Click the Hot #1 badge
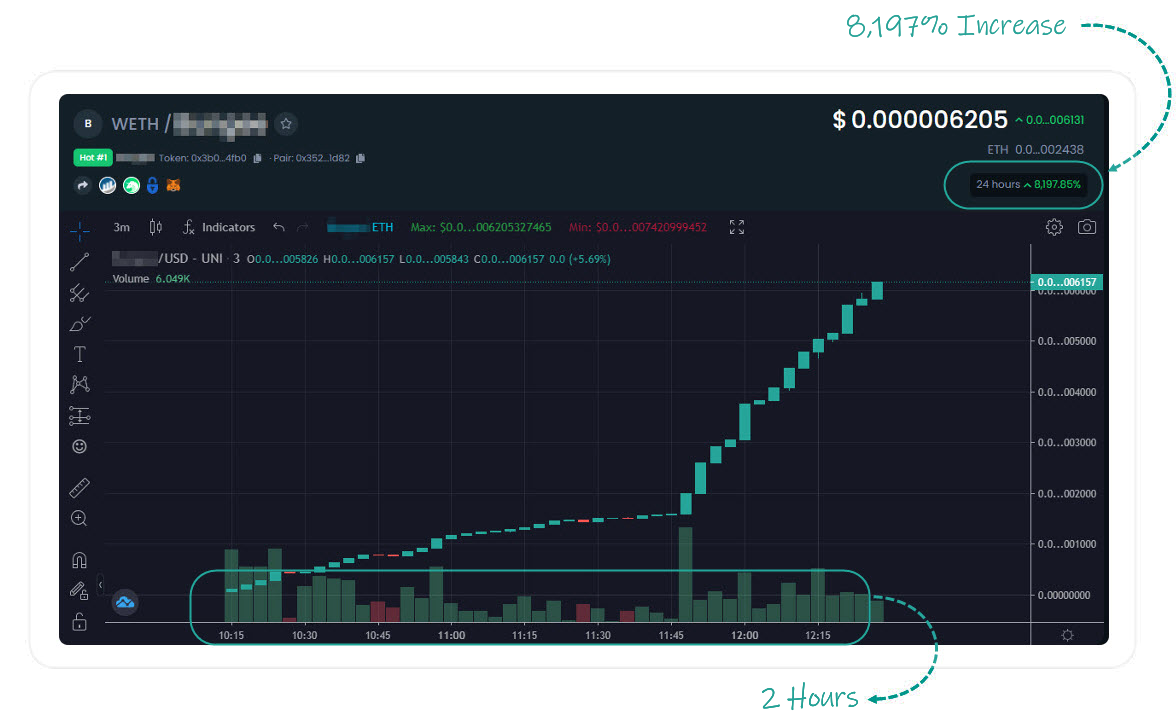Image resolution: width=1176 pixels, height=721 pixels. pyautogui.click(x=91, y=157)
